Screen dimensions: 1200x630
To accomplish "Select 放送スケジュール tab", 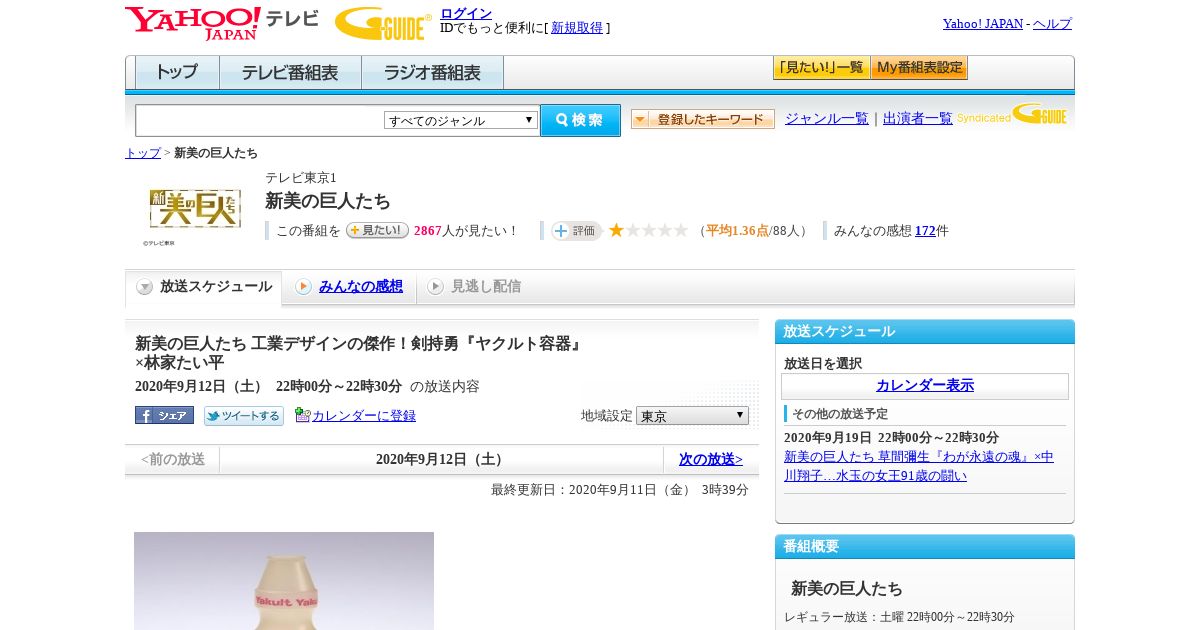I will [204, 287].
